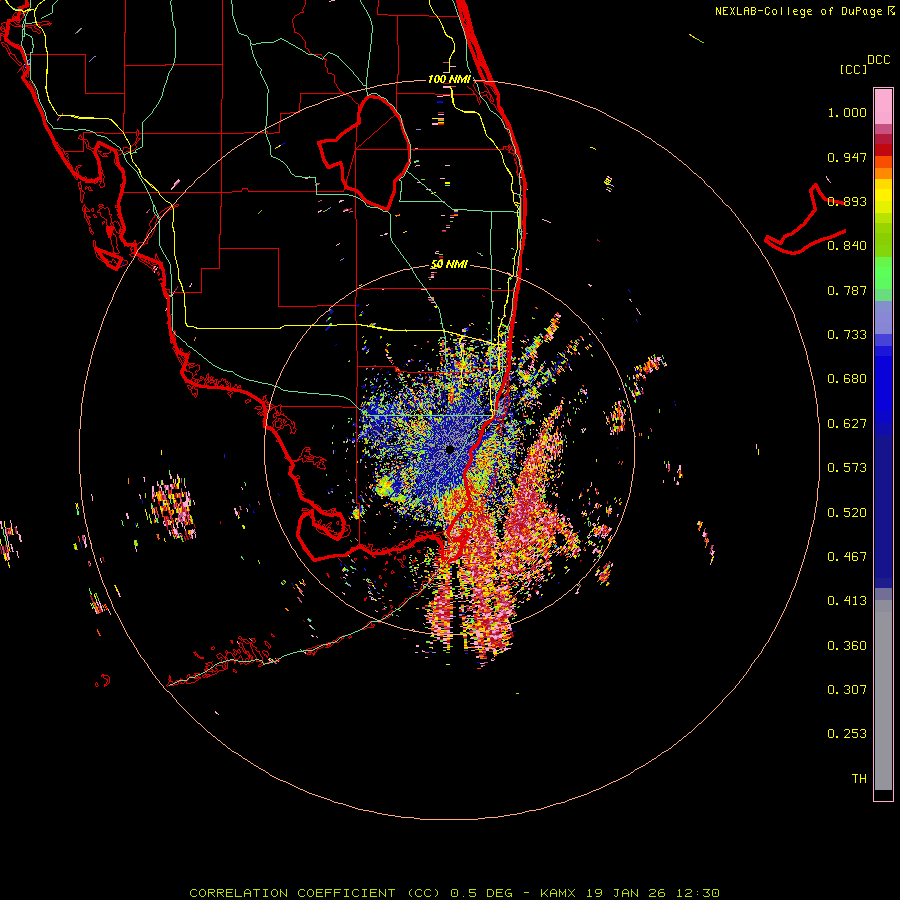The height and width of the screenshot is (900, 900).
Task: Click the 50 NMI range ring label
Action: coord(449,265)
